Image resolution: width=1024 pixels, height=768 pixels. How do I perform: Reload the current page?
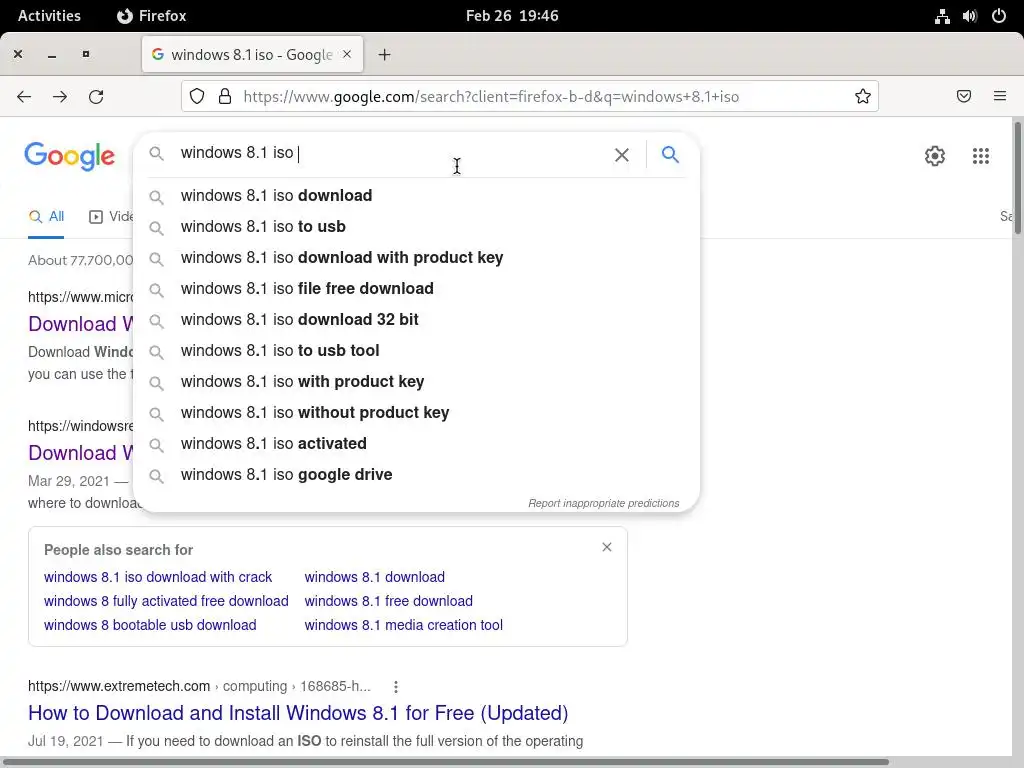96,97
